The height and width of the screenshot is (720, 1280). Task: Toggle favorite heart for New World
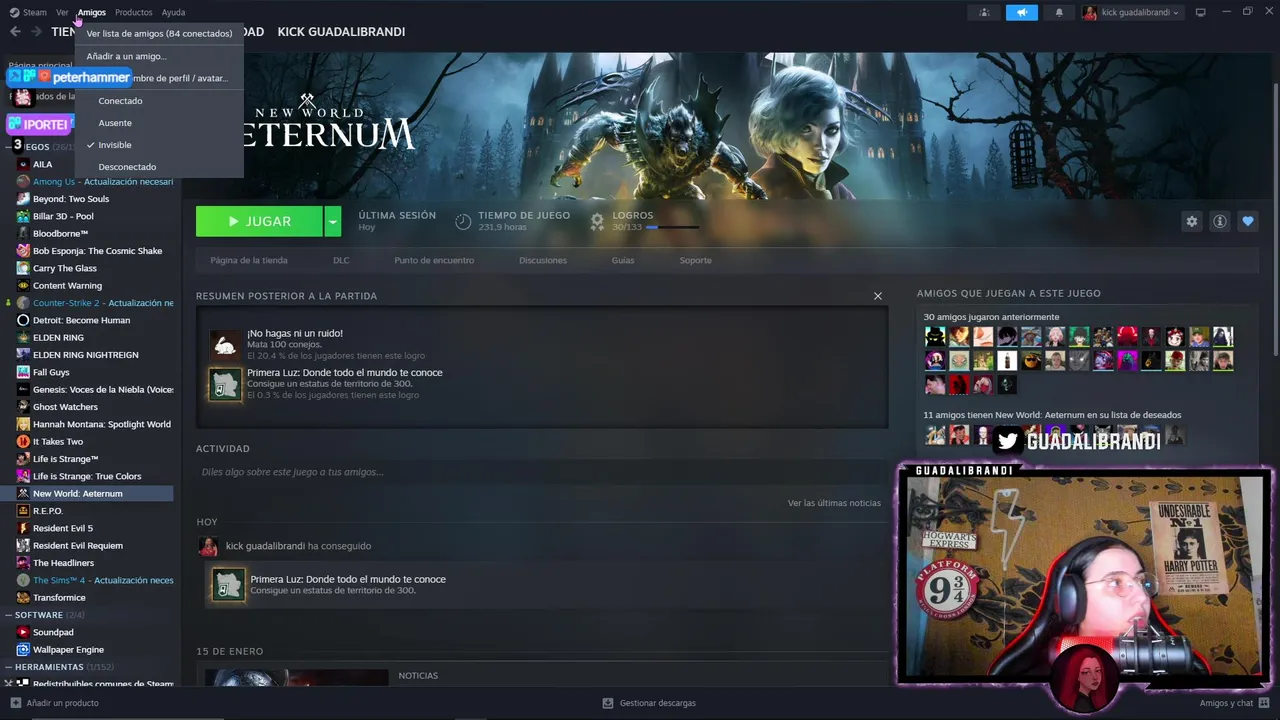pos(1247,221)
